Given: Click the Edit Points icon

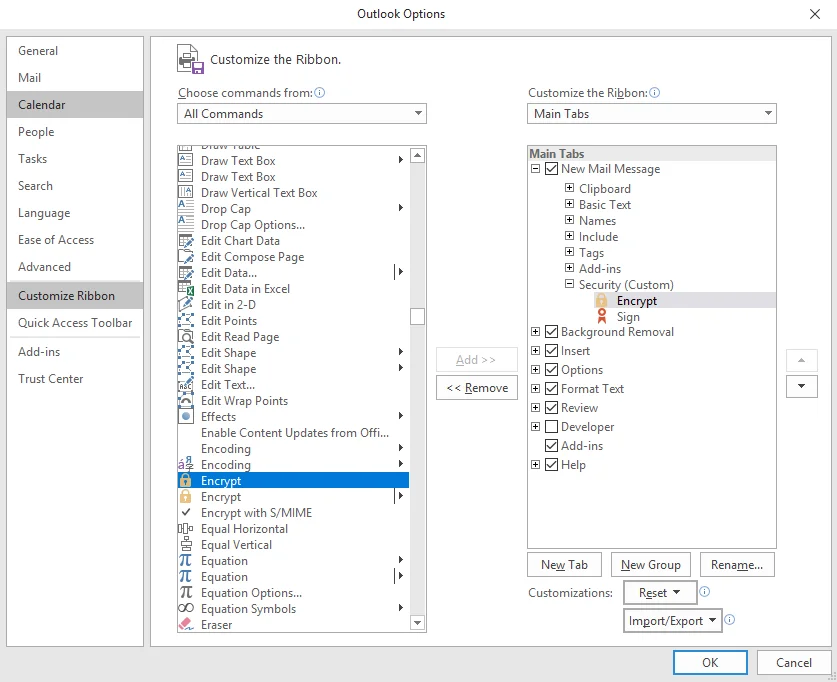Looking at the screenshot, I should (x=185, y=320).
